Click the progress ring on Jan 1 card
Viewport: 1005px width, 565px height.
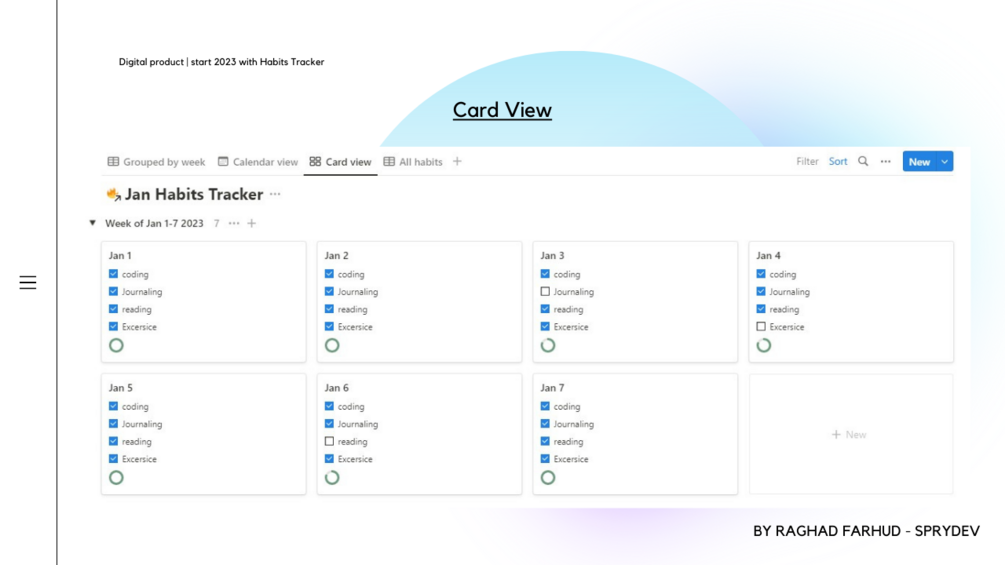pos(116,345)
